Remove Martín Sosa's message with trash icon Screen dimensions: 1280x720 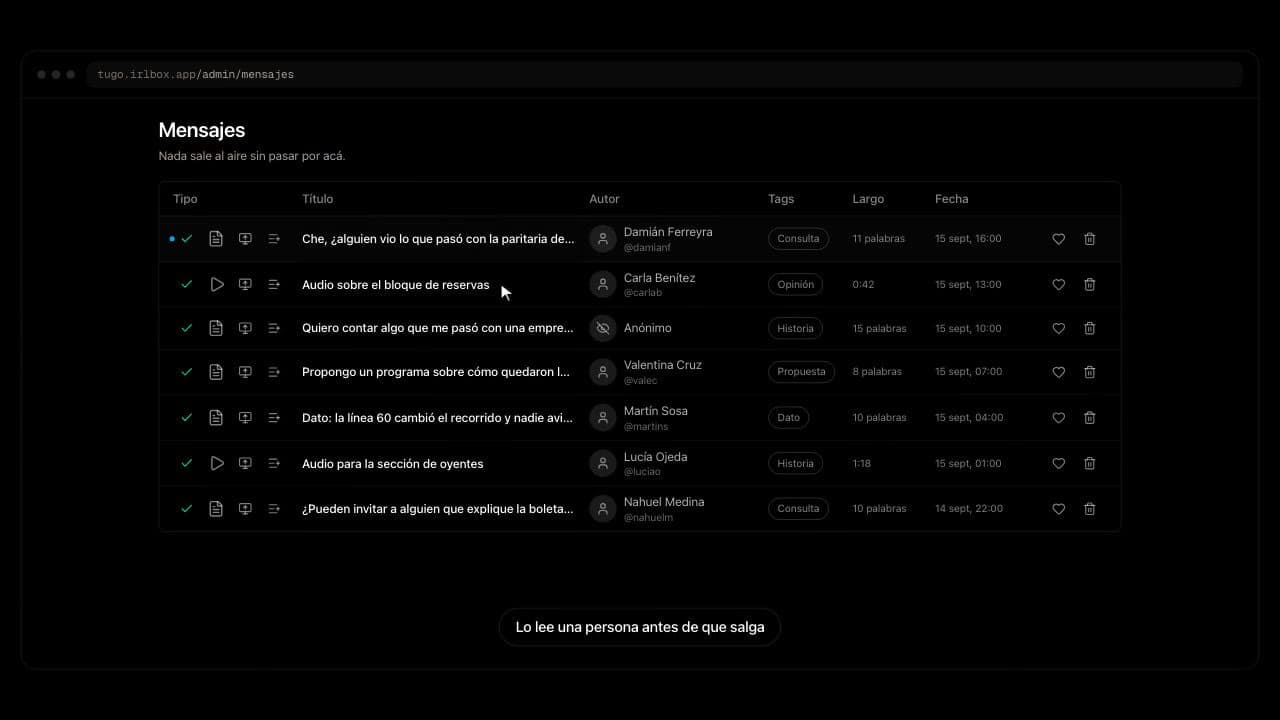(x=1090, y=418)
